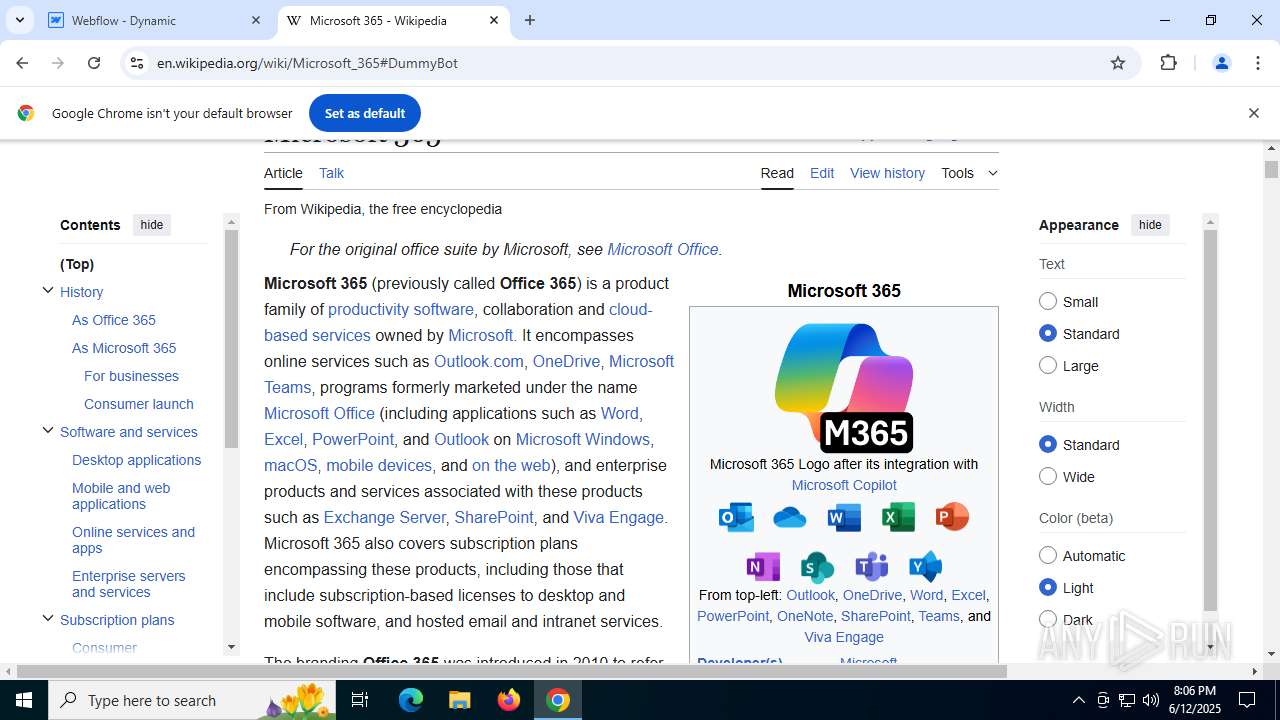This screenshot has width=1280, height=720.
Task: Open the Exchange Server link
Action: pos(385,517)
